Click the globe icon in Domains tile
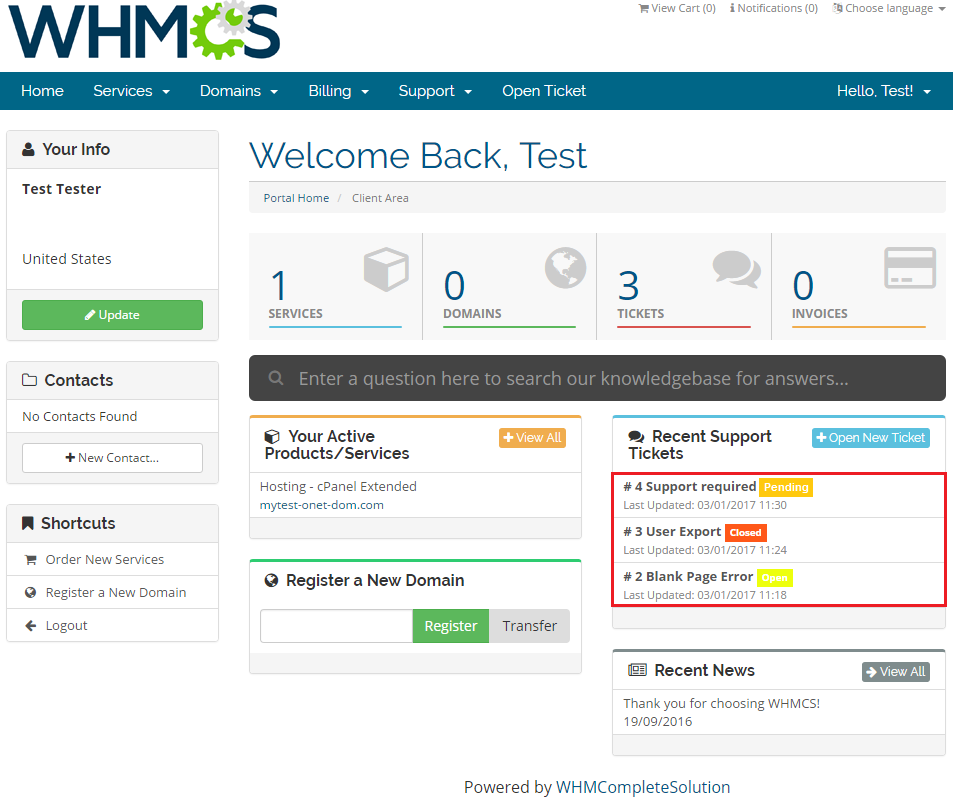The image size is (953, 800). tap(565, 268)
